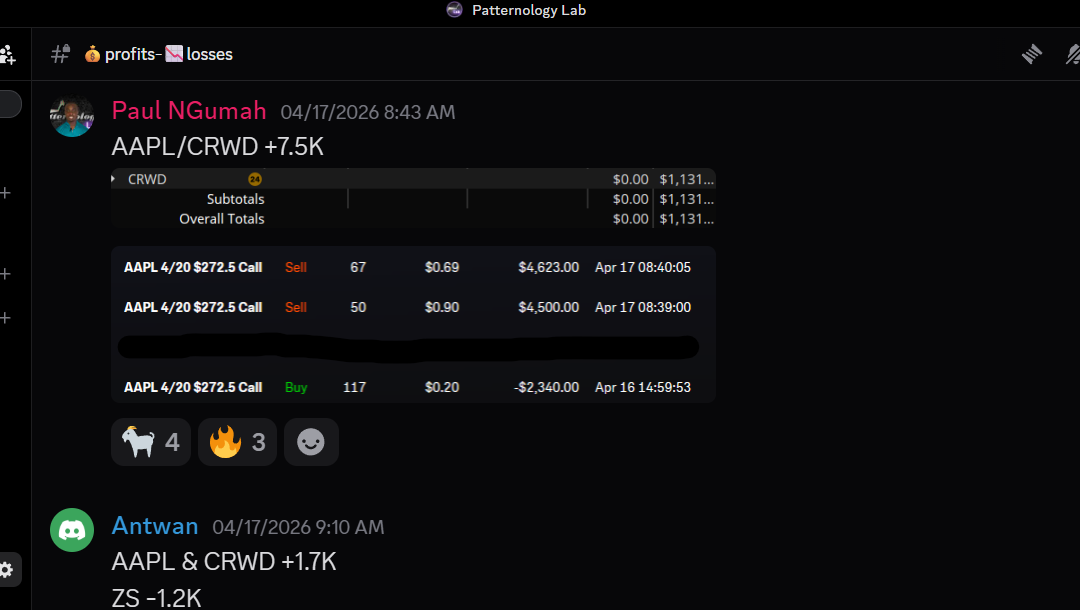Toggle the fire emoji reaction with 3
Viewport: 1080px width, 610px height.
click(x=238, y=442)
